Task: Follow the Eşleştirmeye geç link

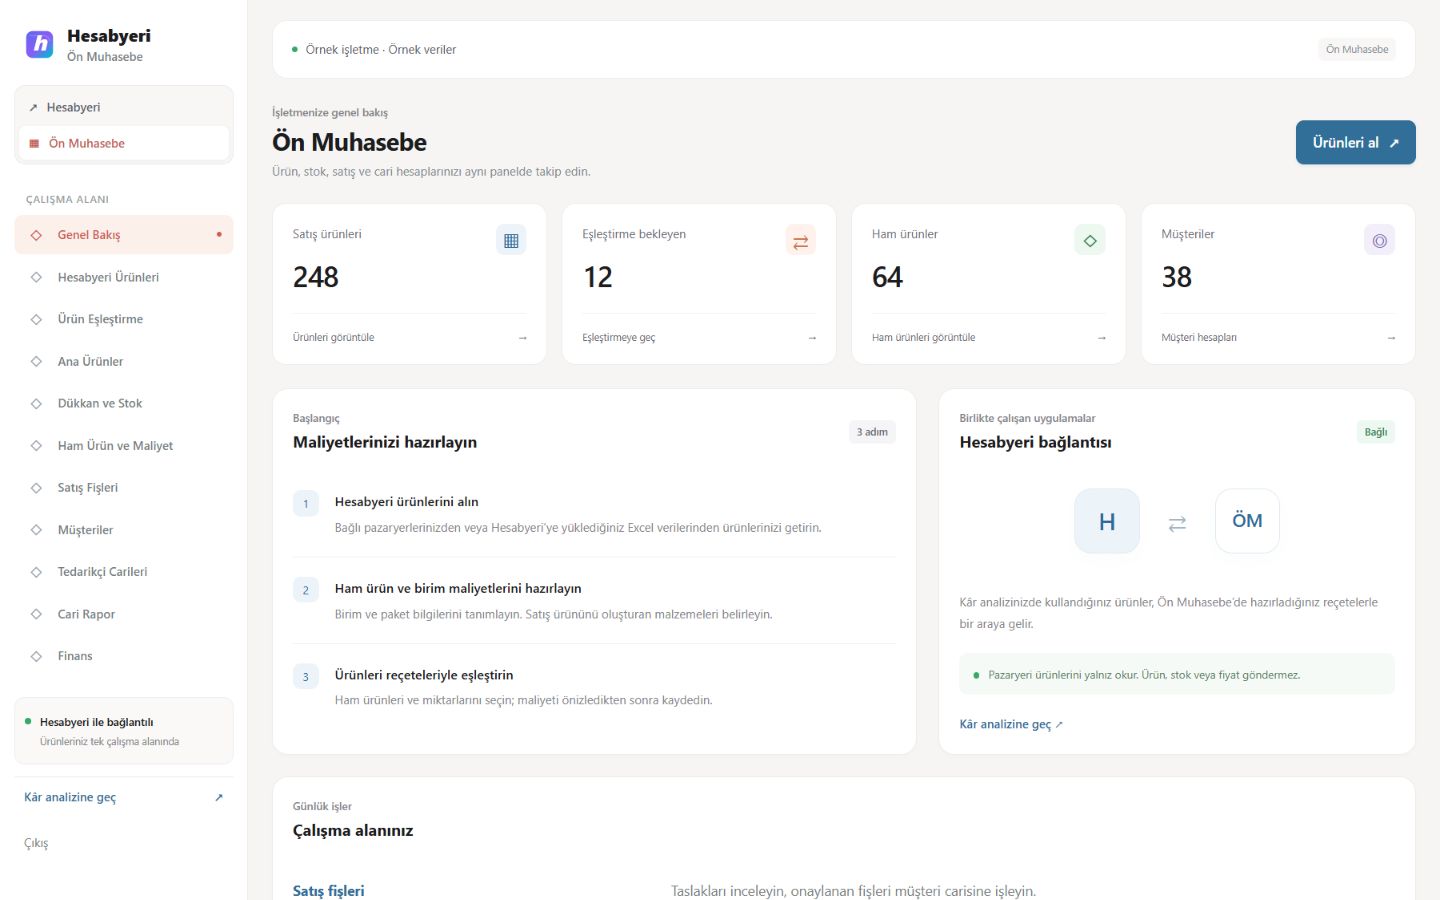Action: point(619,338)
